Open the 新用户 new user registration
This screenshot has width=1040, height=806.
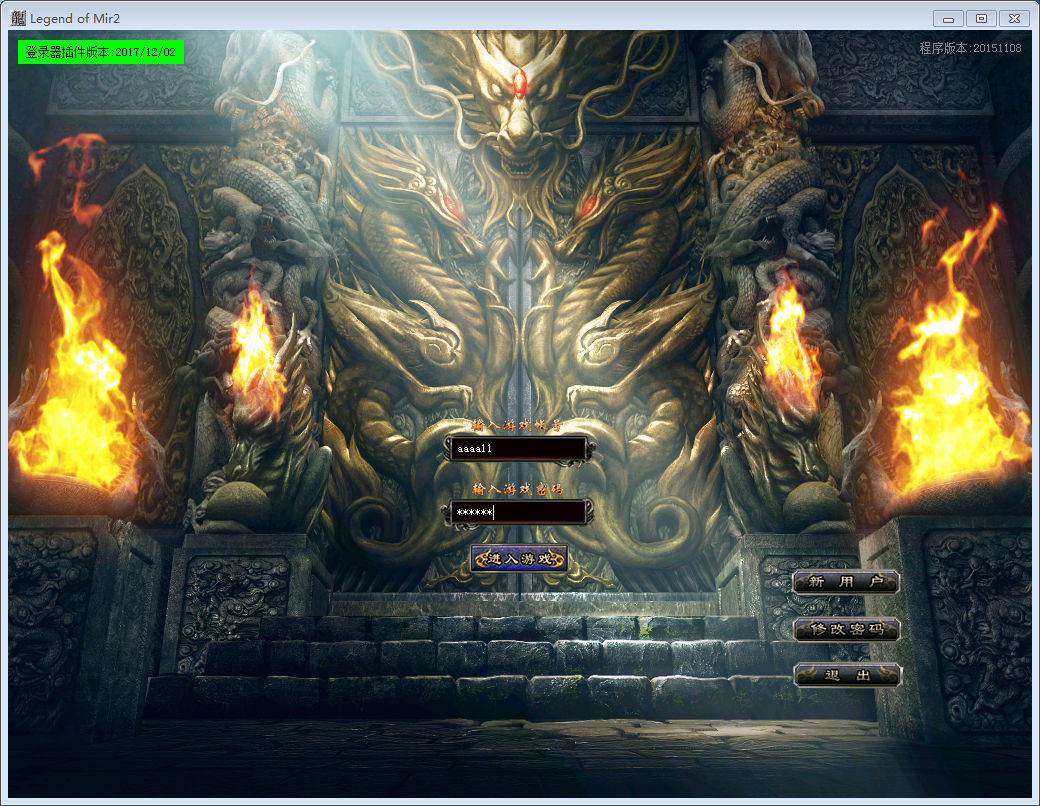pos(846,582)
